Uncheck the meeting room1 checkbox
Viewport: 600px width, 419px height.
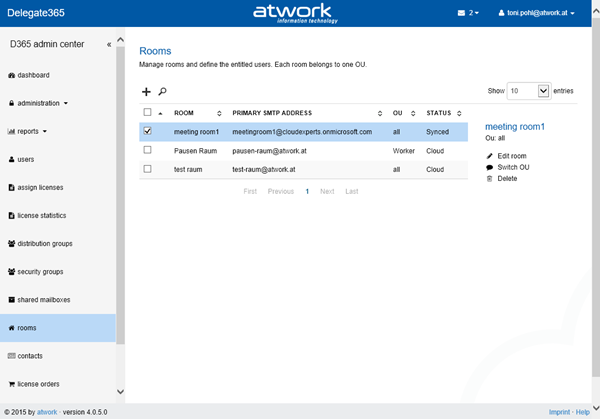click(147, 131)
